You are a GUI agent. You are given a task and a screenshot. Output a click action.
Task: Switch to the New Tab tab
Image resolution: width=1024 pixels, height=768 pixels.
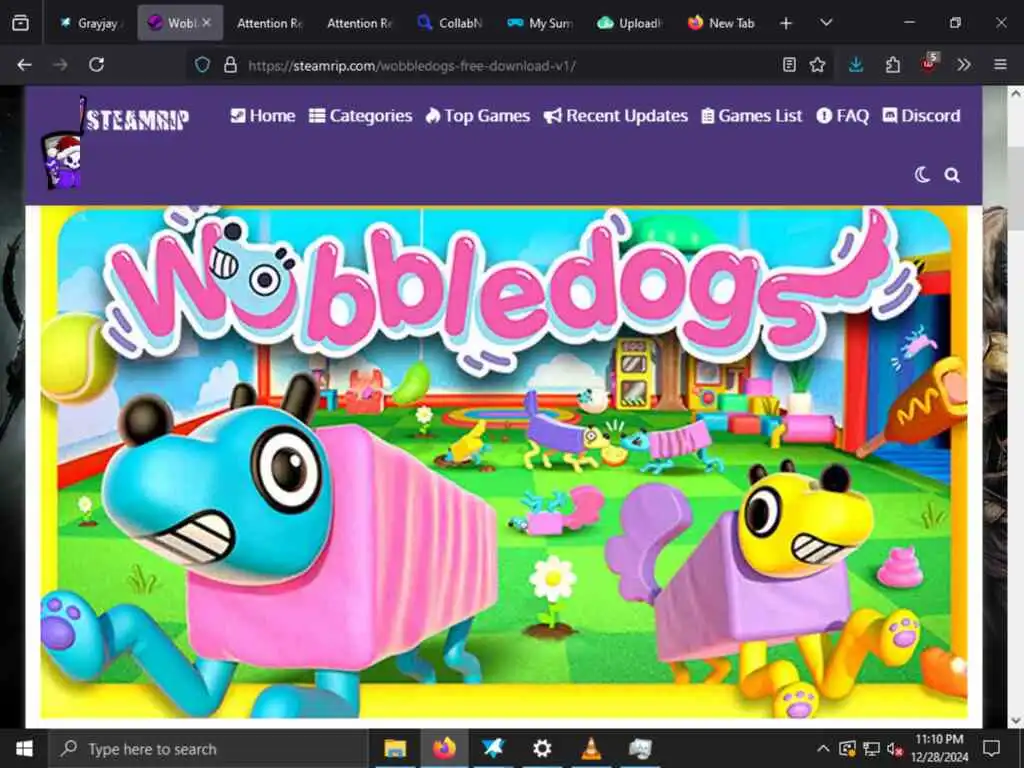(x=721, y=23)
